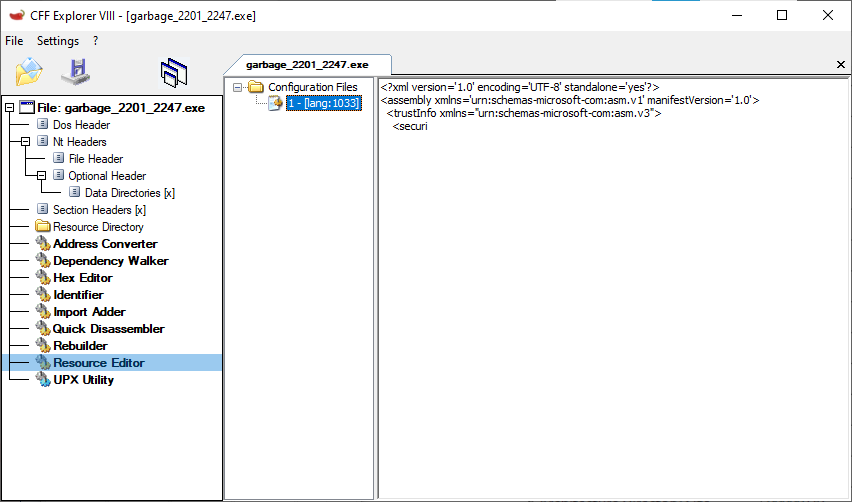852x502 pixels.
Task: Switch to the garbage_2201_2247.exe tab
Action: tap(307, 64)
